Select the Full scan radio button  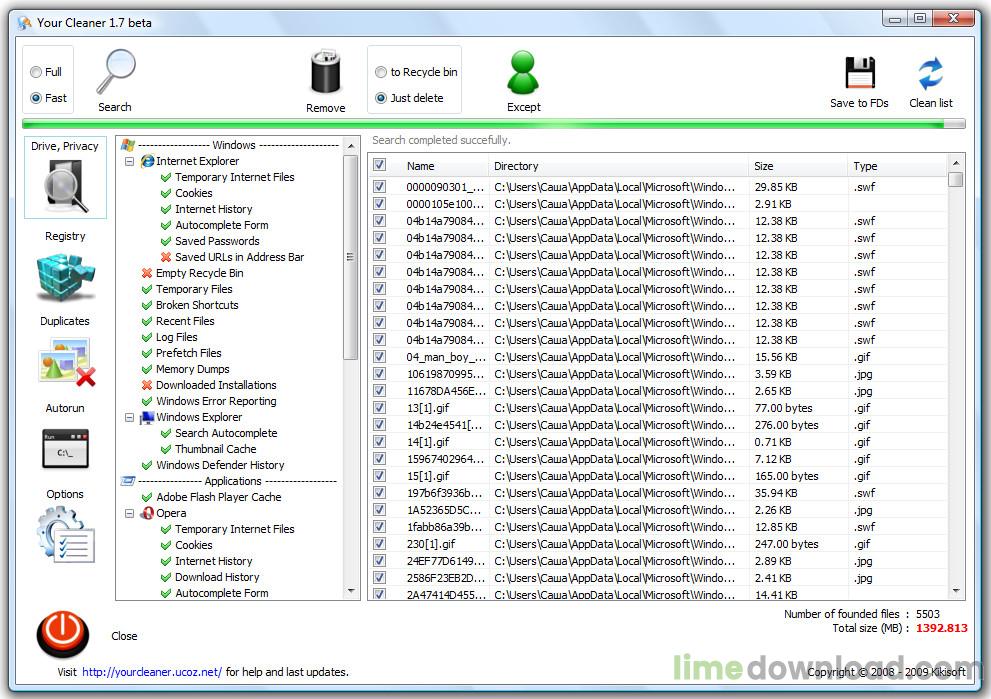coord(37,72)
